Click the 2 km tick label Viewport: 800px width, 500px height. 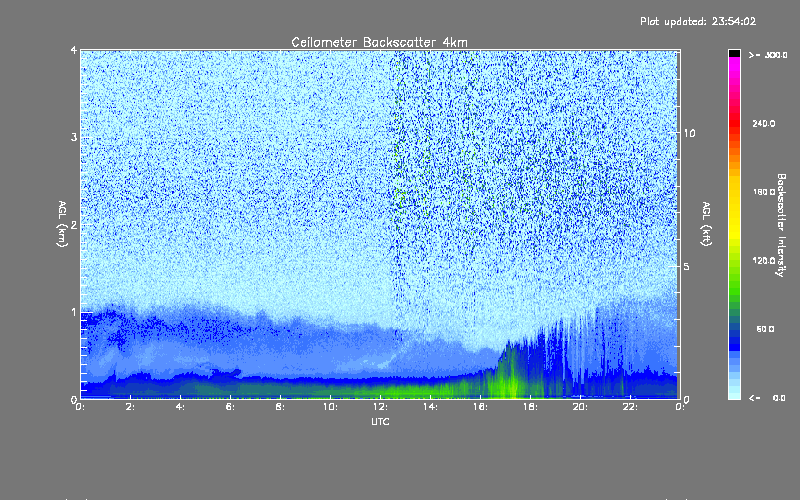pos(74,224)
